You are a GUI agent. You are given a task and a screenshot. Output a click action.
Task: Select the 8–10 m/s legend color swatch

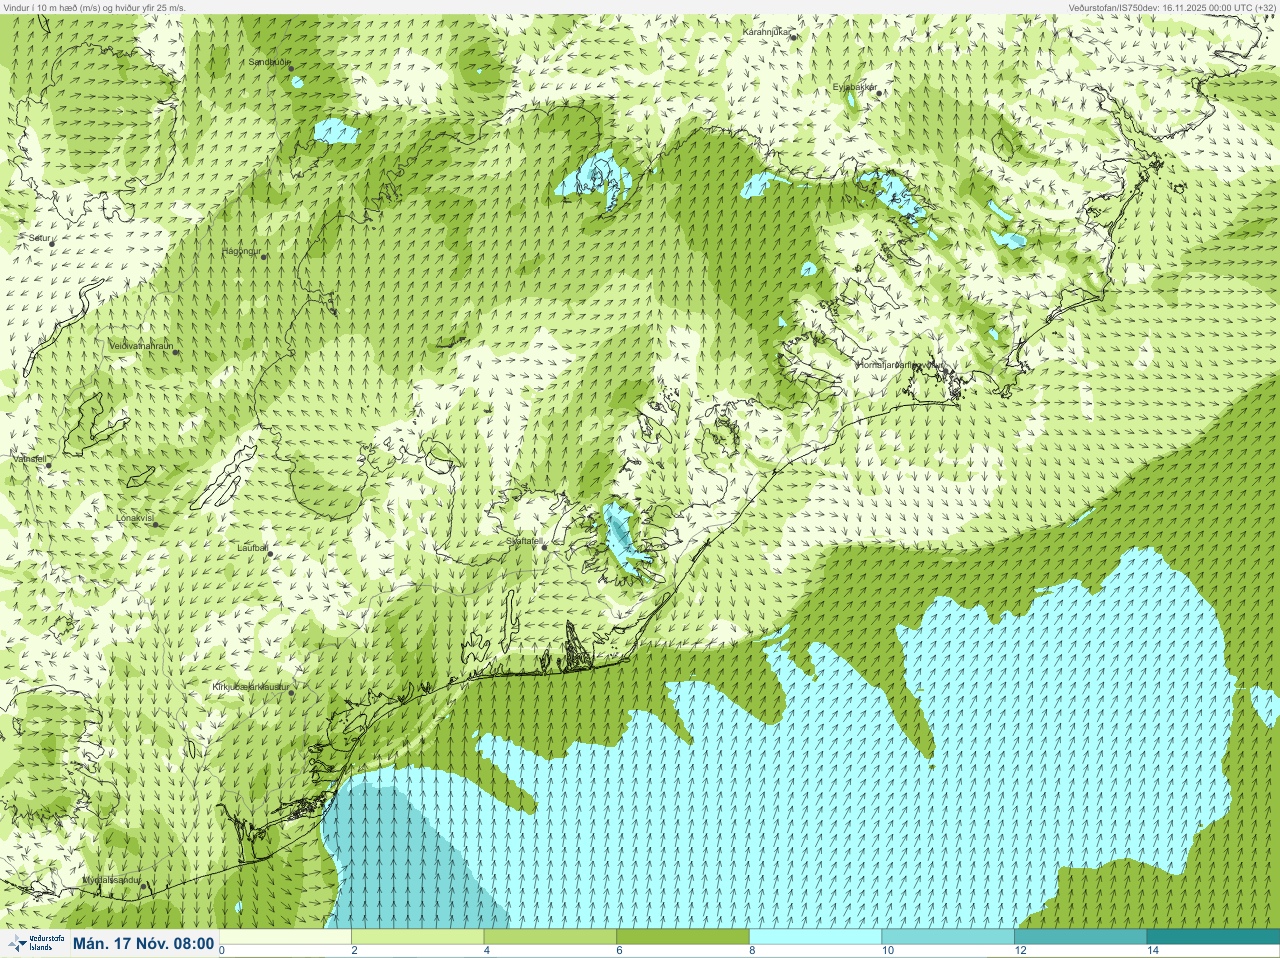815,937
